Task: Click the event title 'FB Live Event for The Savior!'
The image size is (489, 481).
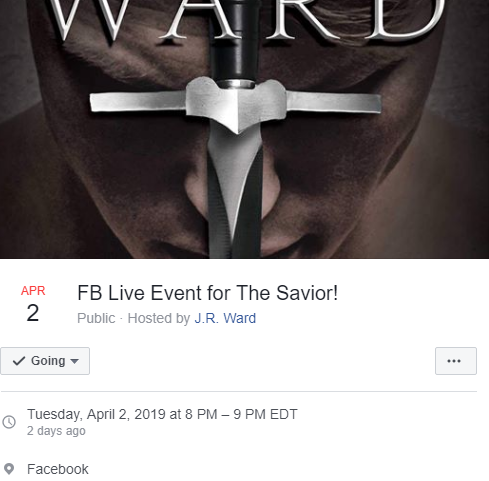Action: (x=208, y=293)
